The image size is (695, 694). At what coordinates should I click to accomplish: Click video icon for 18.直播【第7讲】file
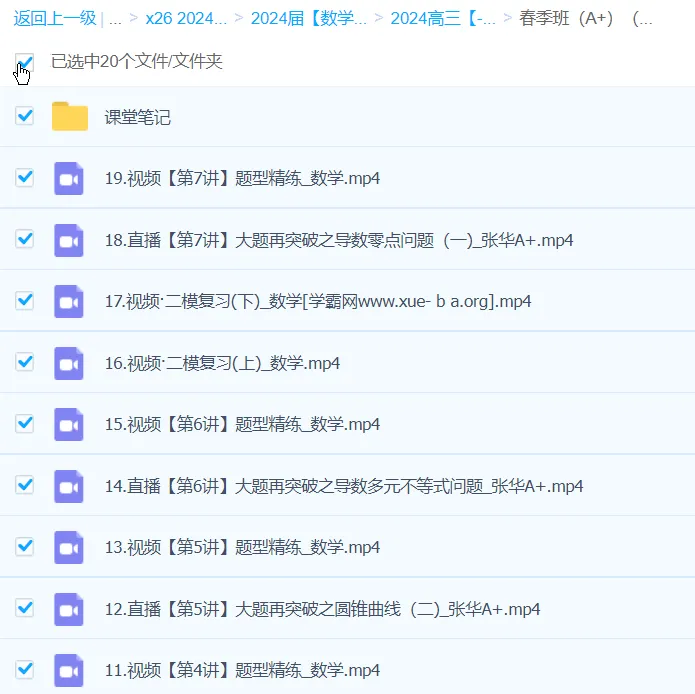[69, 240]
